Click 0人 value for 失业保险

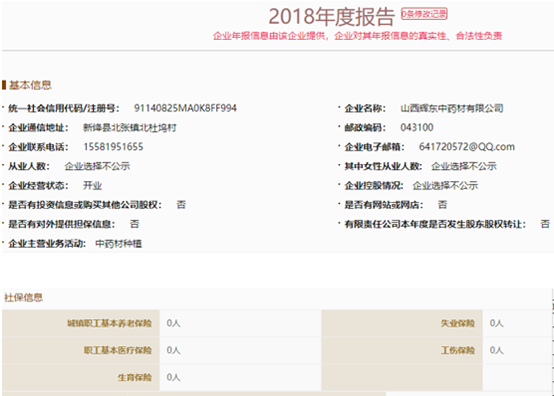click(x=496, y=323)
